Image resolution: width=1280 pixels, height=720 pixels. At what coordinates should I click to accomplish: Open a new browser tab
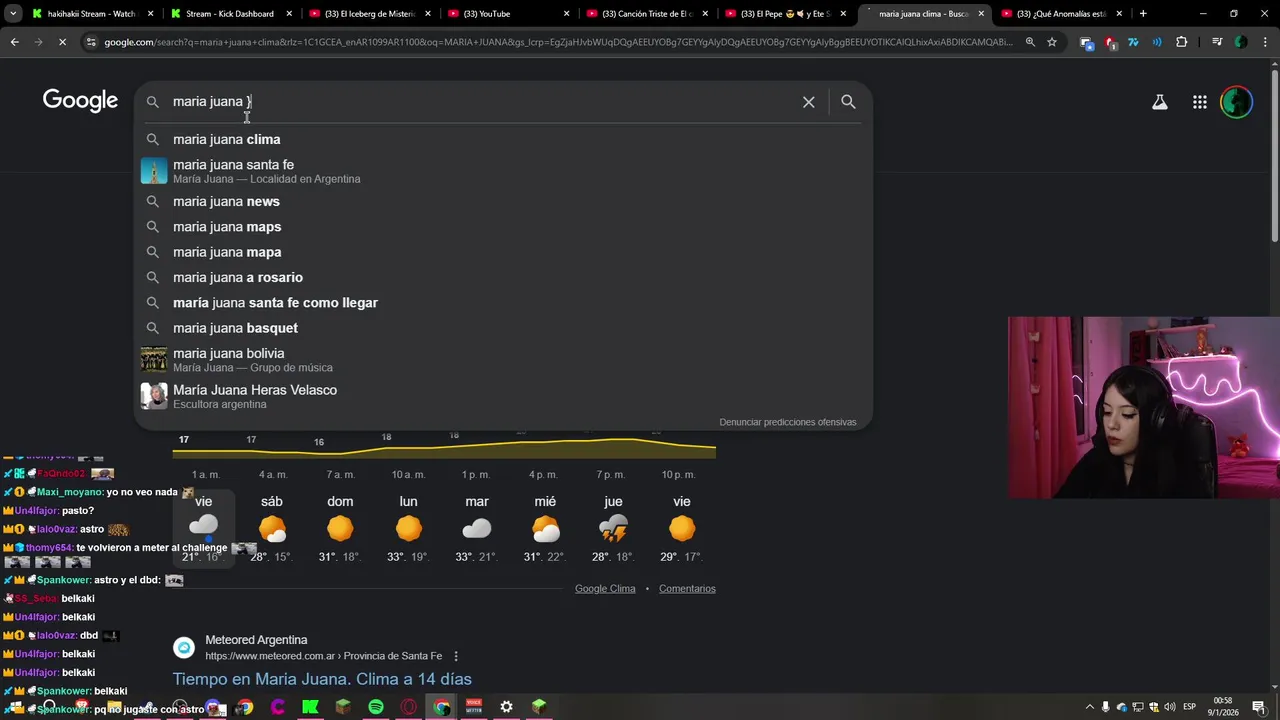[1143, 14]
